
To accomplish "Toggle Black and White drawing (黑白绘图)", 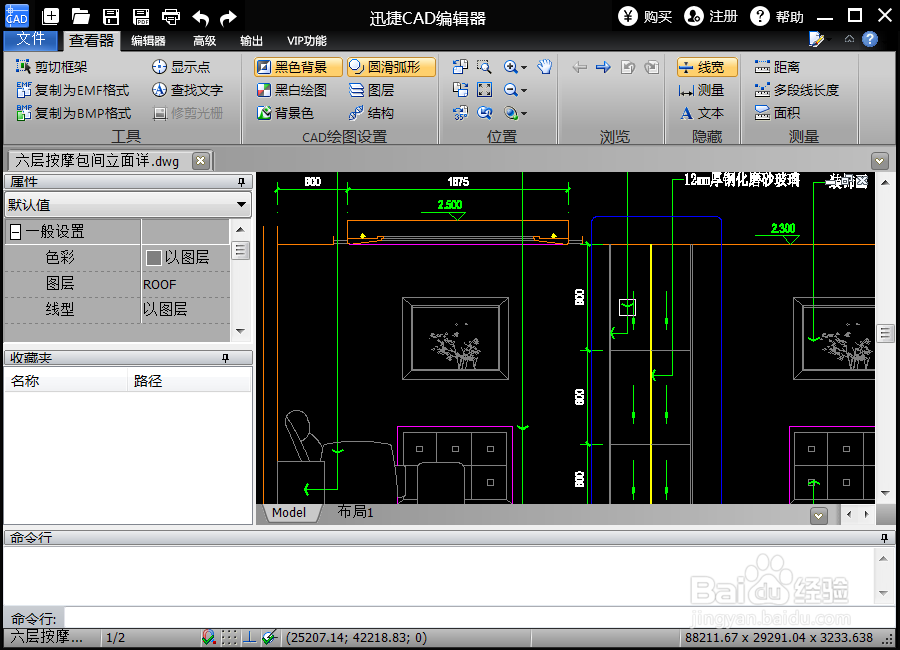I will tap(292, 90).
